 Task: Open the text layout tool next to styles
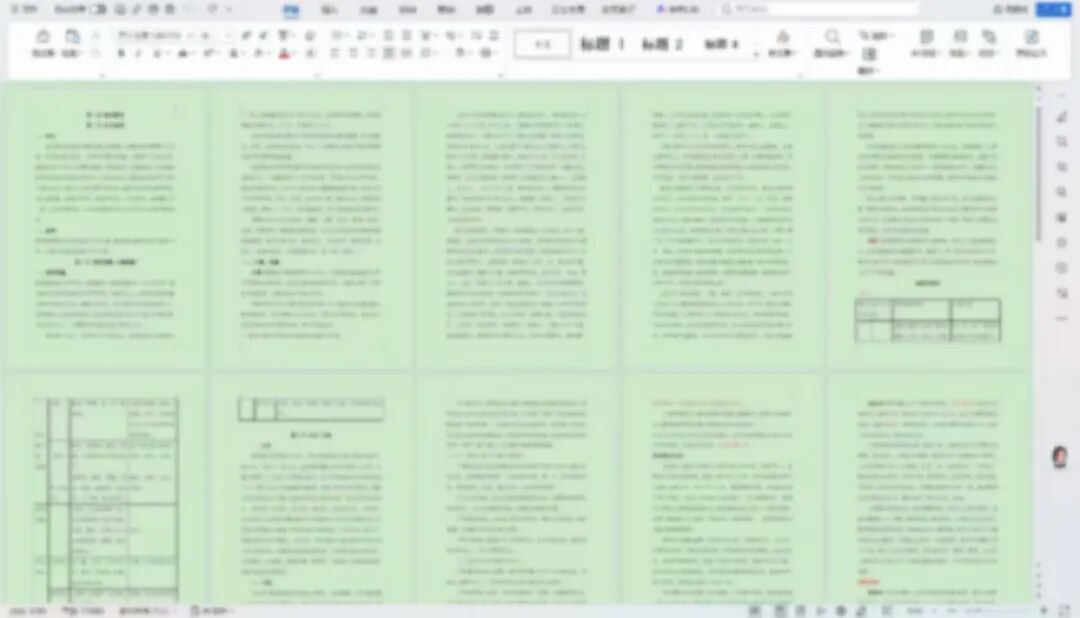782,43
